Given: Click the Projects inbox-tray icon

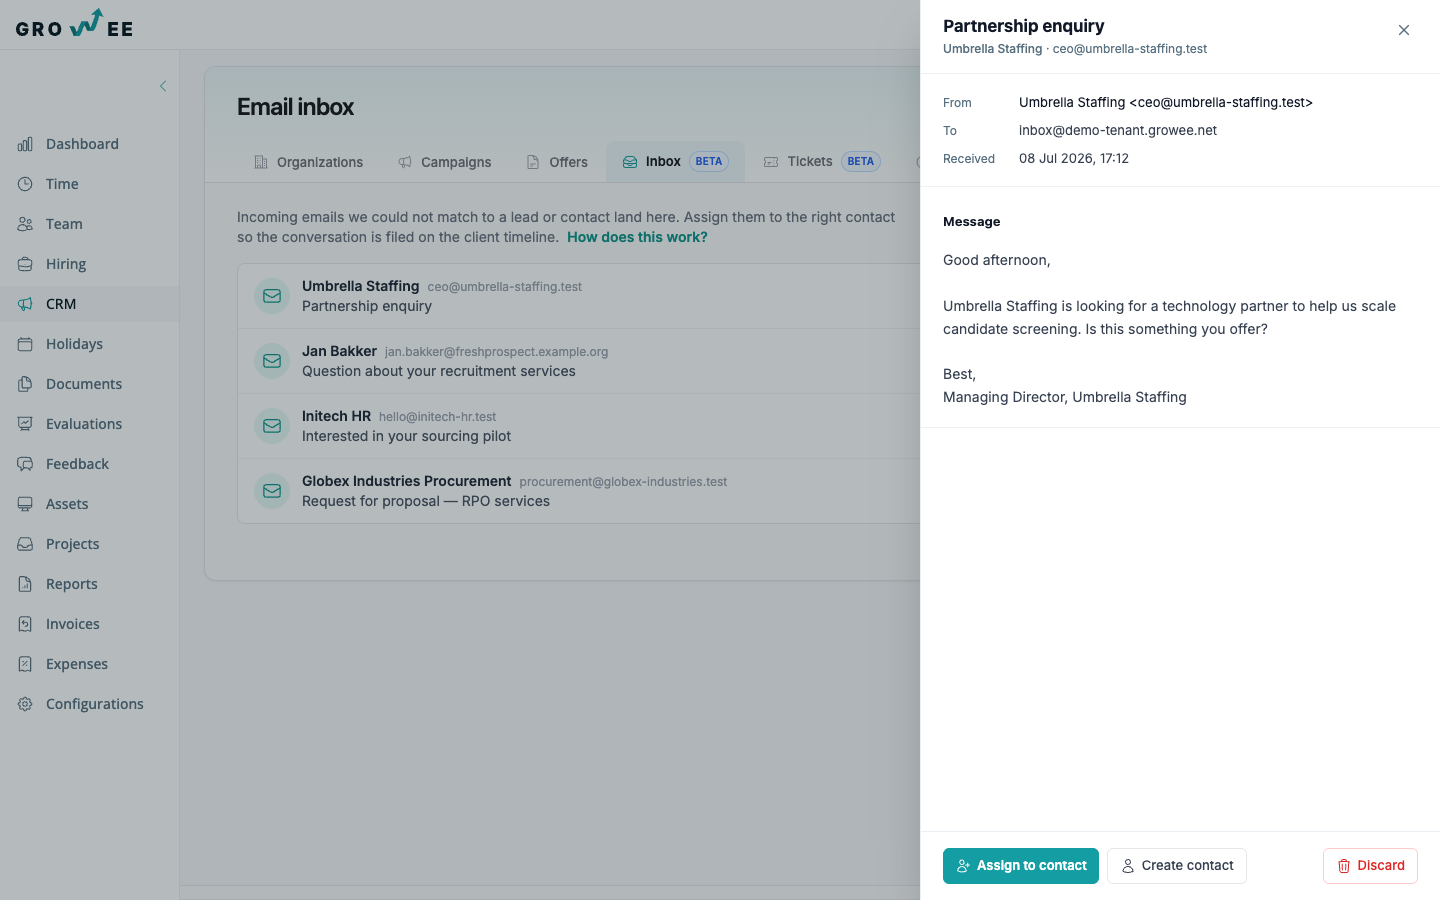Looking at the screenshot, I should [x=25, y=544].
